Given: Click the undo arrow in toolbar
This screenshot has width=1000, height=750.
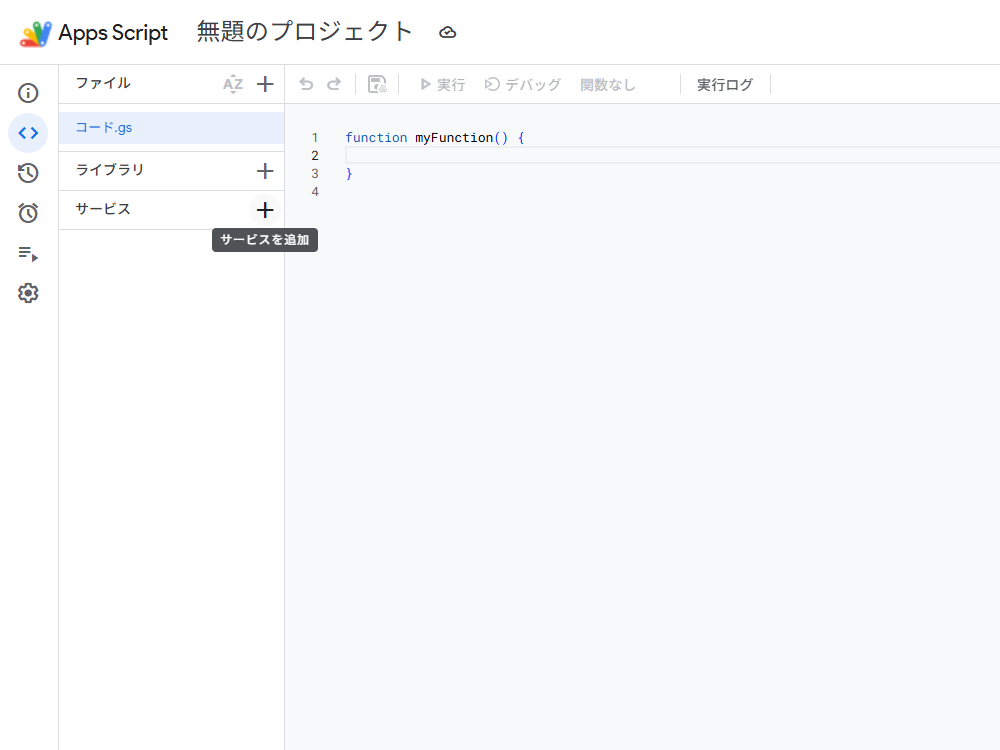Looking at the screenshot, I should click(306, 84).
